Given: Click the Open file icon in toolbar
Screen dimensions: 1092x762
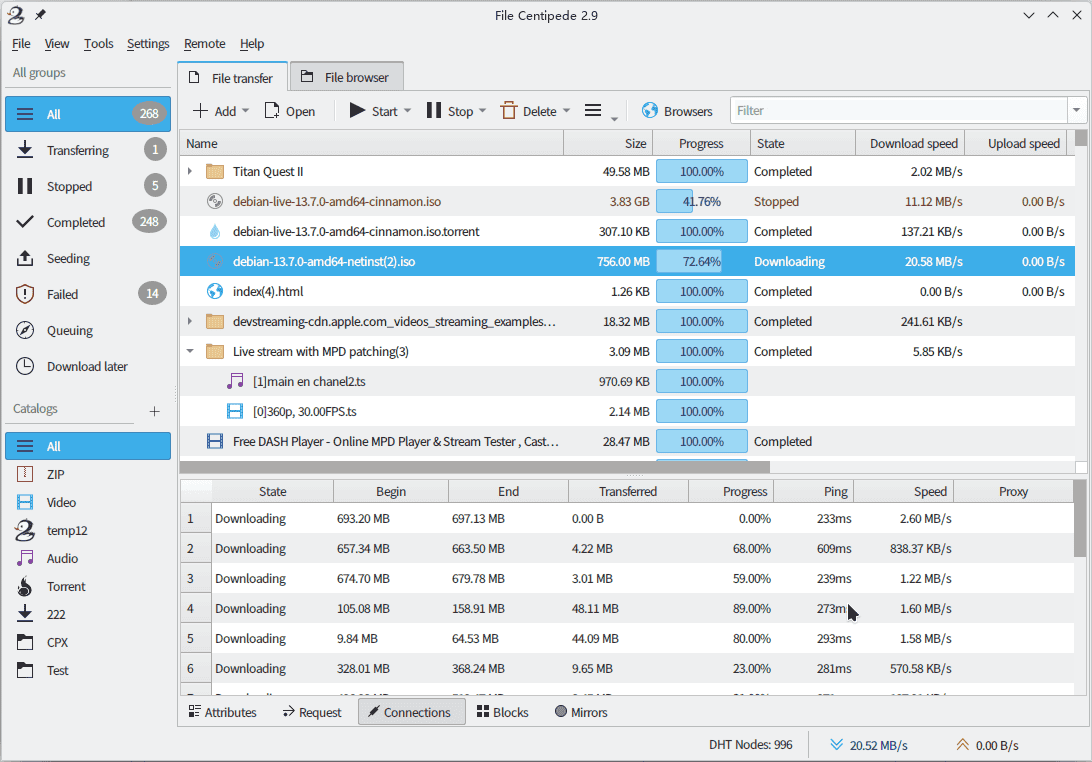Looking at the screenshot, I should coord(272,111).
